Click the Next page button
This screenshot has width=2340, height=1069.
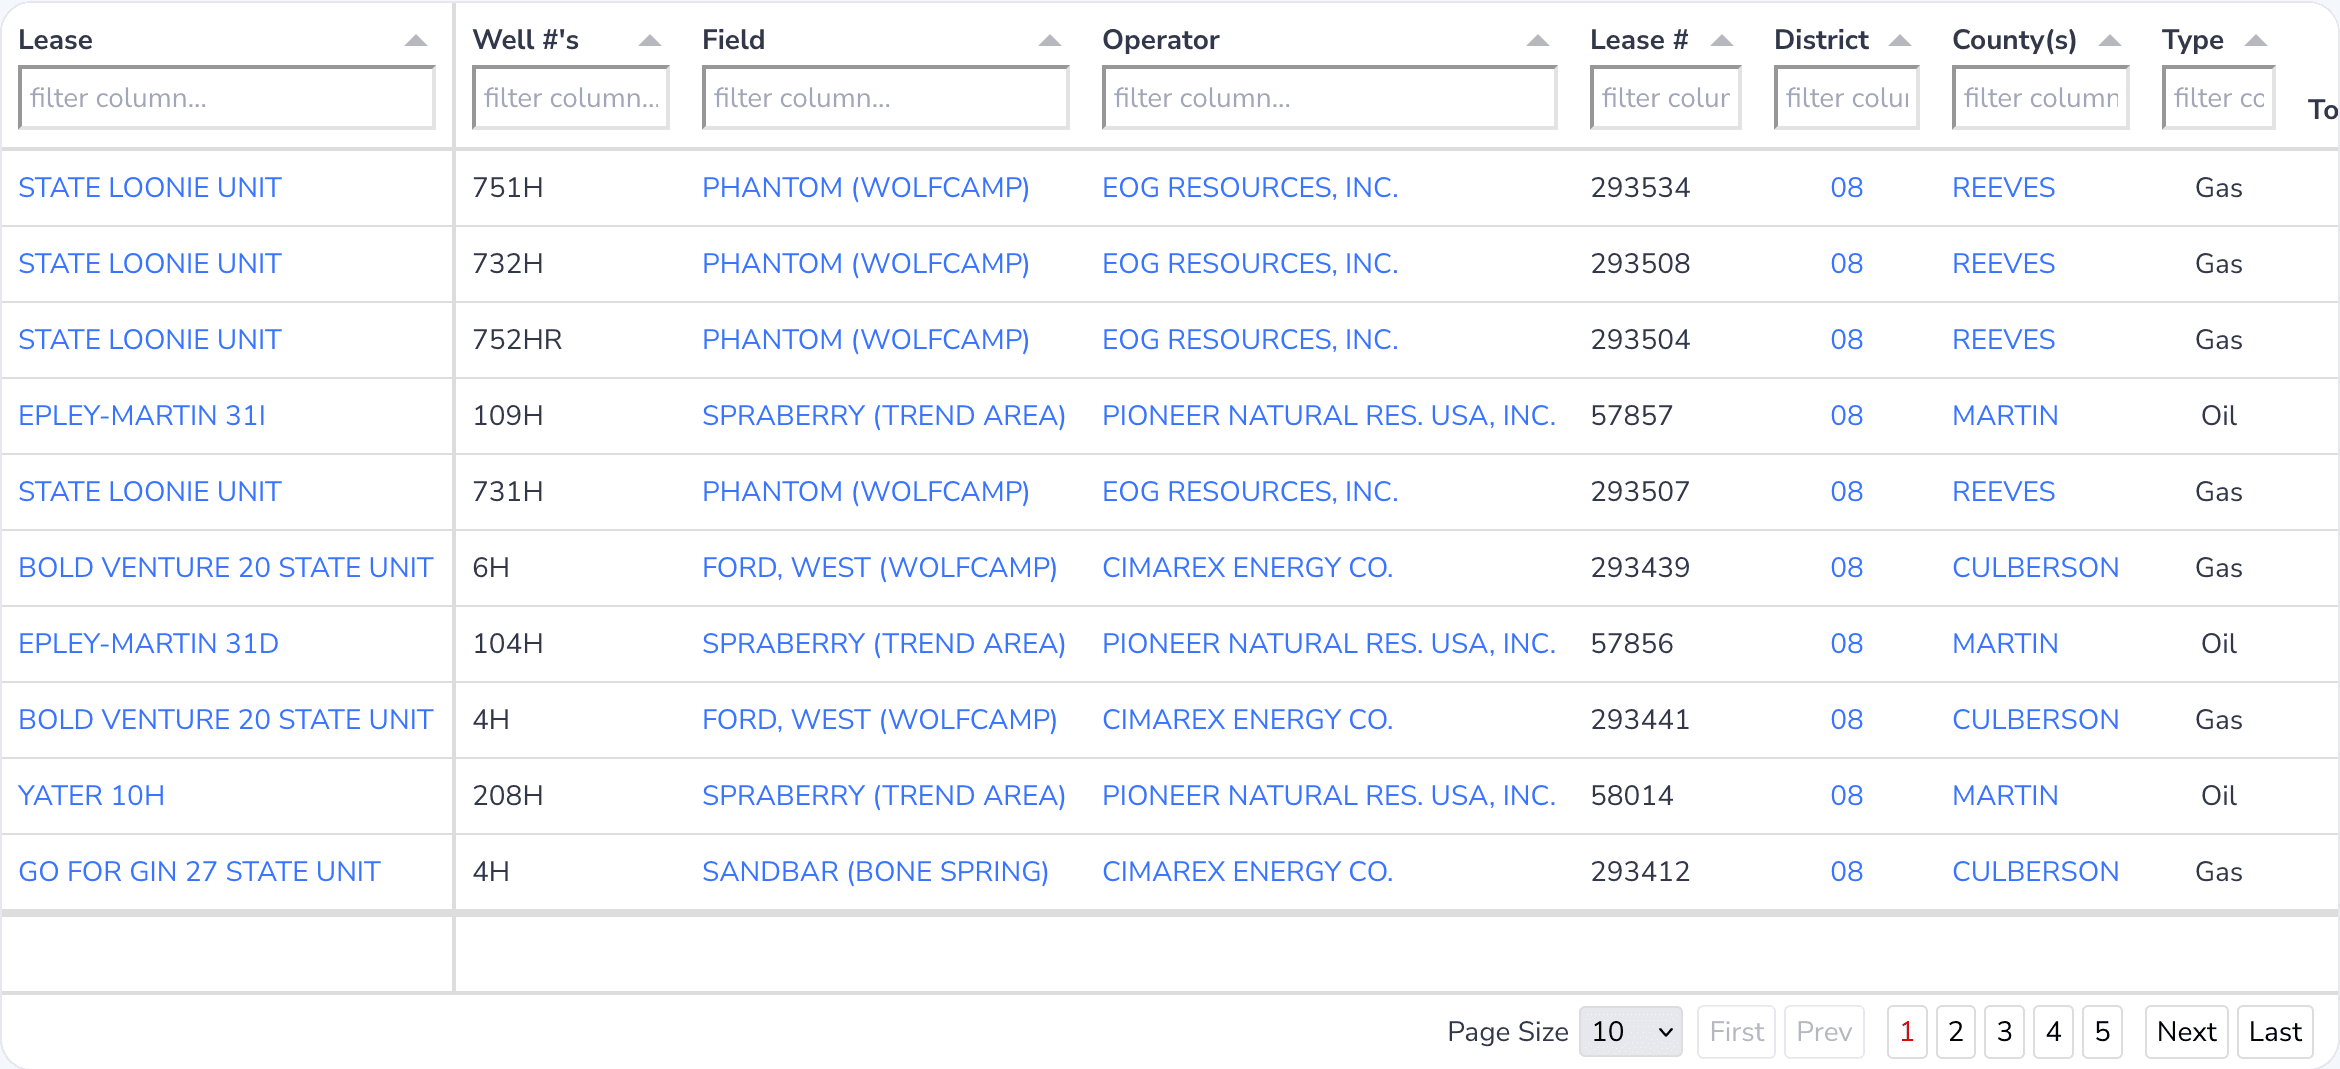[x=2187, y=1031]
